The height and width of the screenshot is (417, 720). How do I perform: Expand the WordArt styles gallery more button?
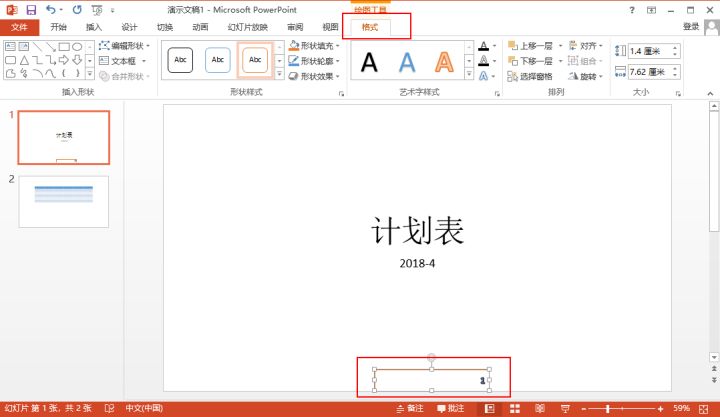click(469, 73)
